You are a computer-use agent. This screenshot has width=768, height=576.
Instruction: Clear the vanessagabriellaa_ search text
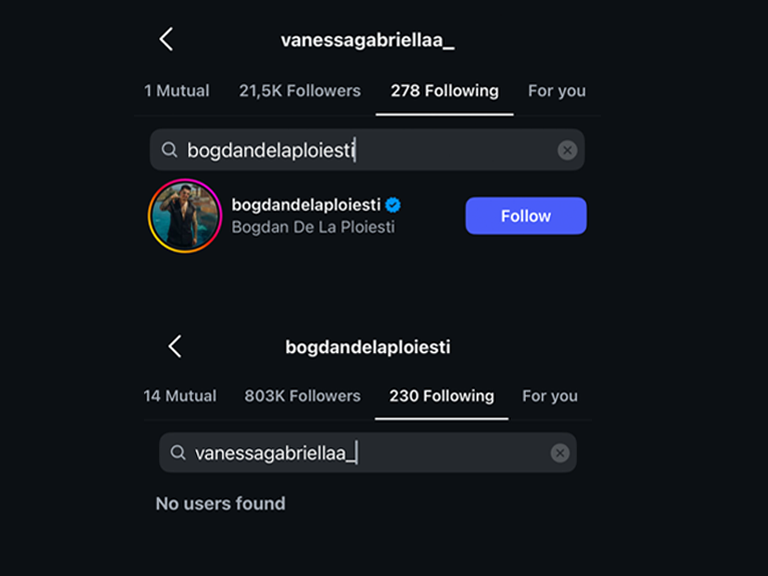pos(560,453)
